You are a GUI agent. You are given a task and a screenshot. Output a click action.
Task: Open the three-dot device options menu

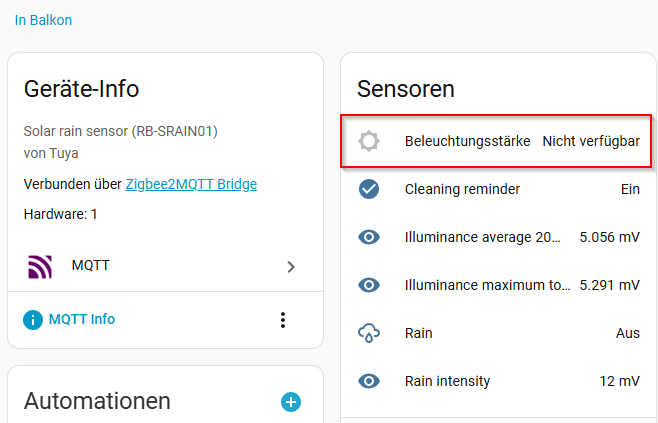coord(283,320)
